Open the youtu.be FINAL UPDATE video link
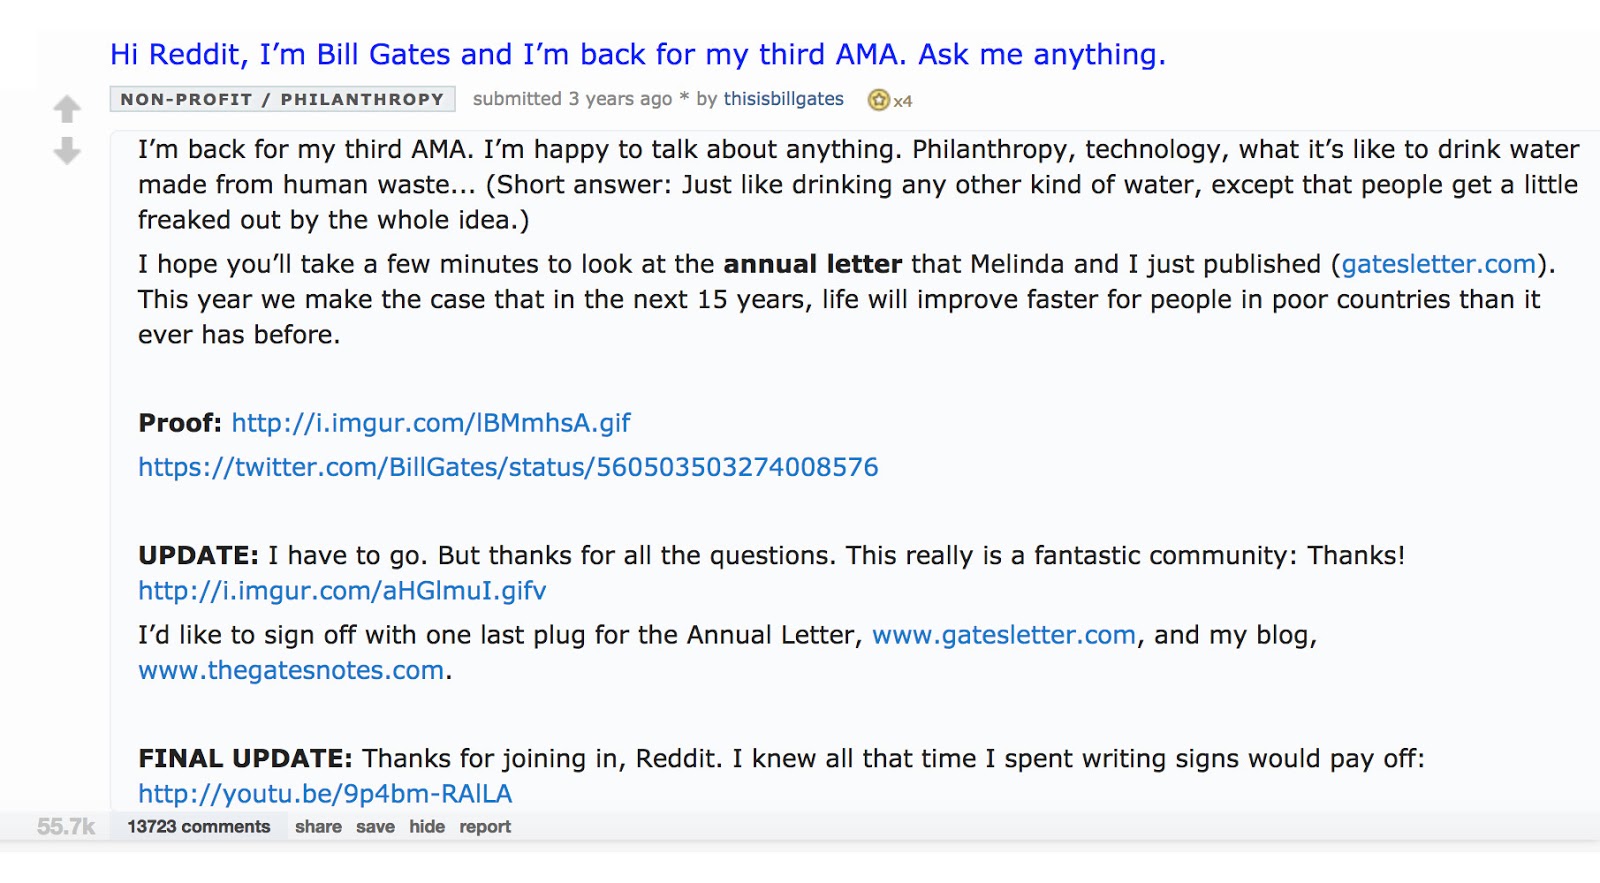This screenshot has height=883, width=1600. pos(324,793)
